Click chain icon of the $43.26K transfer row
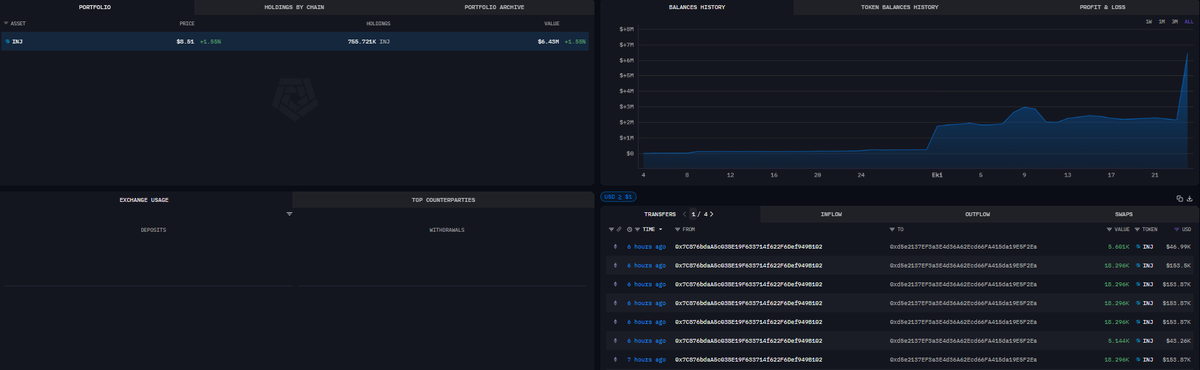The image size is (1200, 370). (x=615, y=340)
